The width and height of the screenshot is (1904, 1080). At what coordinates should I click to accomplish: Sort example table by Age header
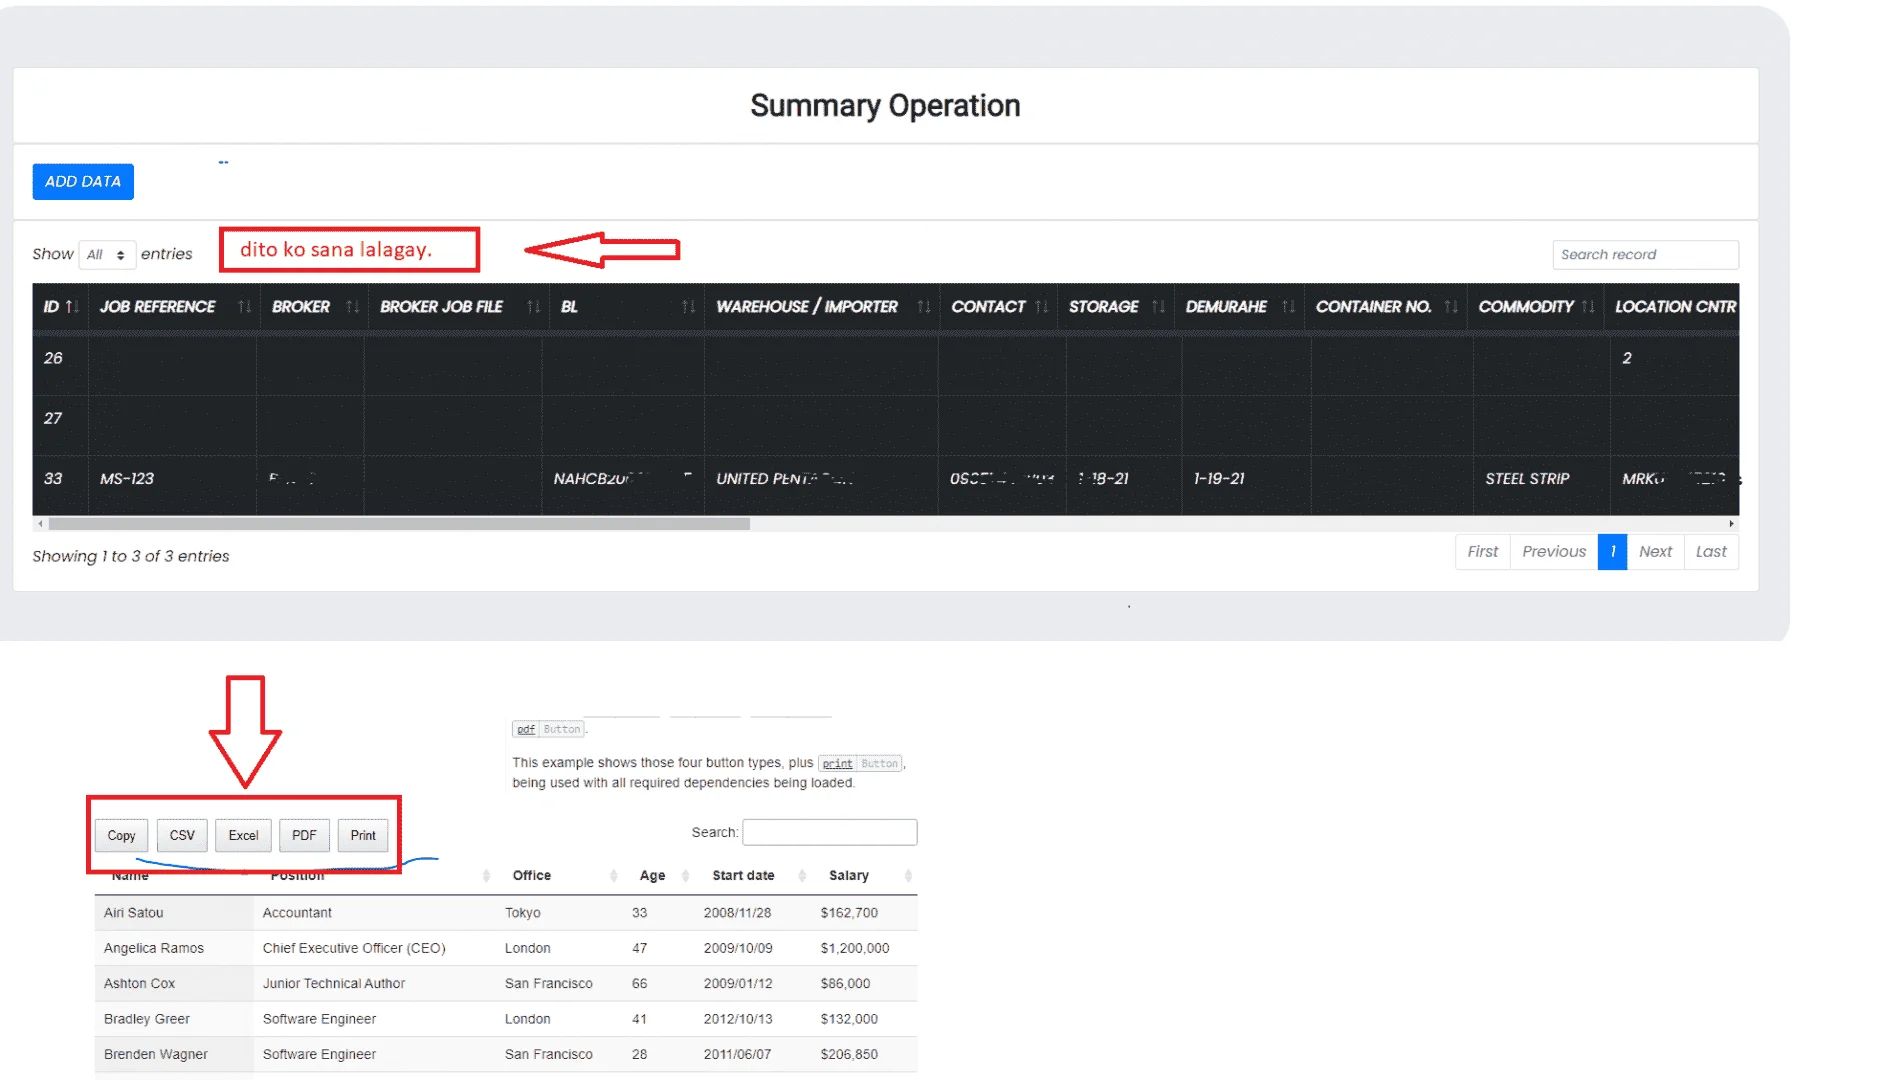[652, 876]
